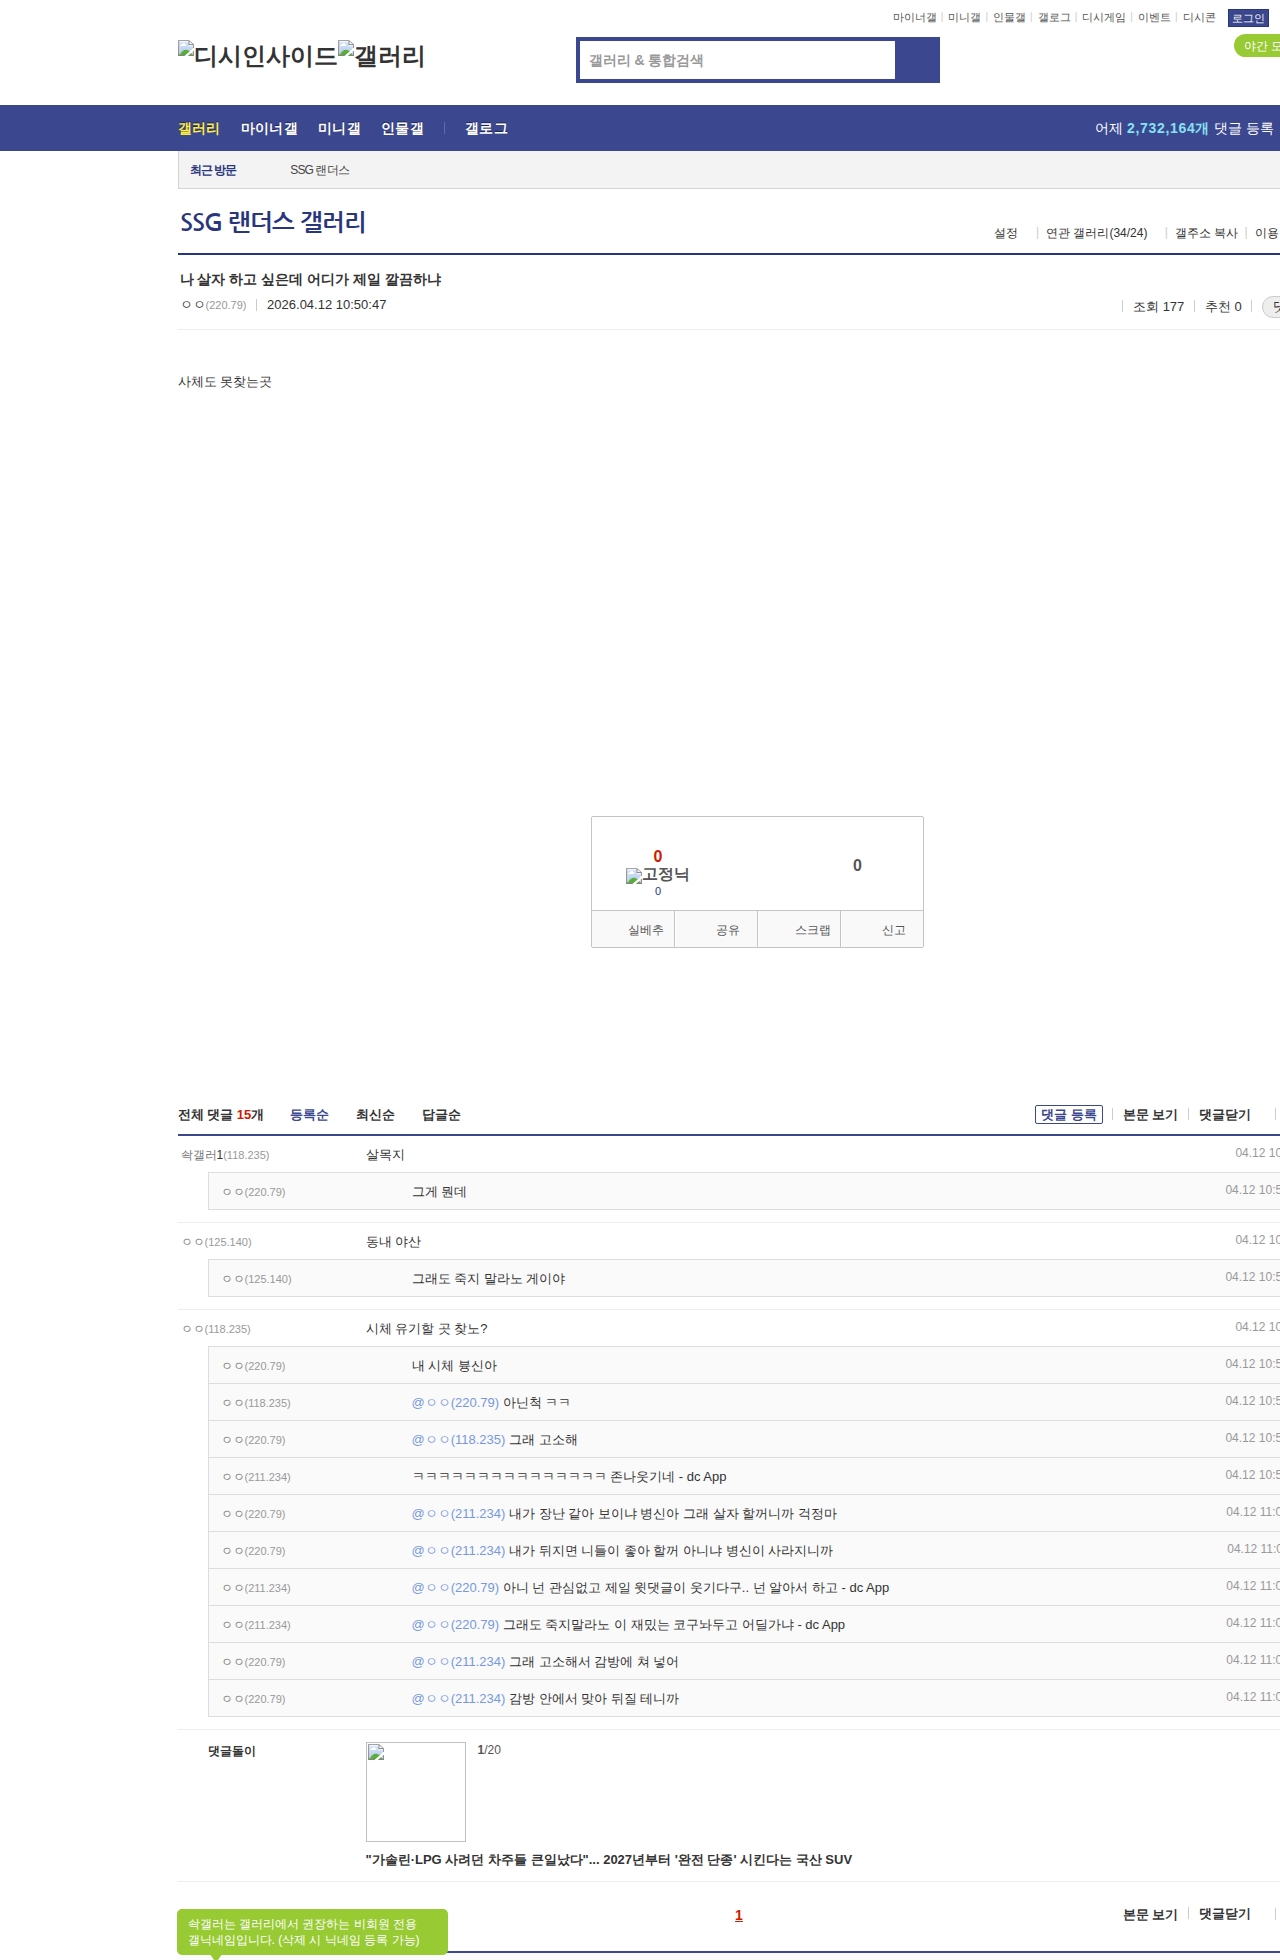The height and width of the screenshot is (1960, 1280).
Task: Click 댓글닫기 beside the 댓글 등록 button
Action: pos(1225,1115)
